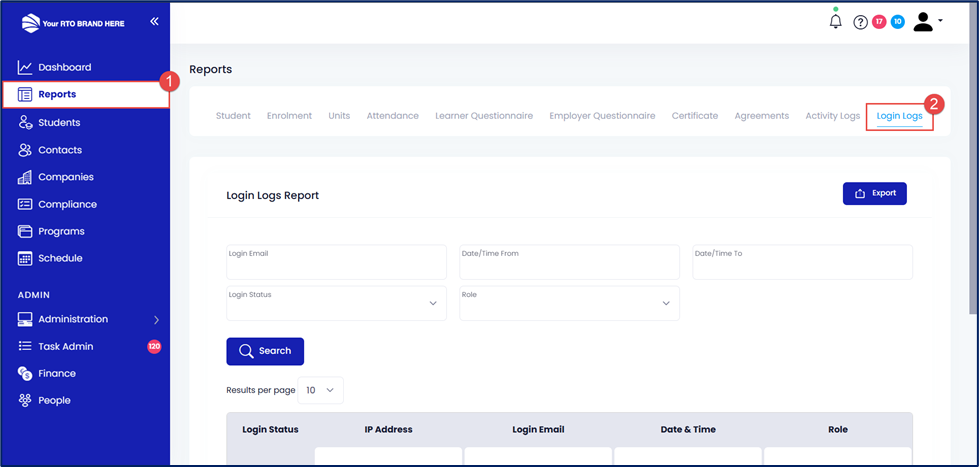
Task: Open notifications bell icon
Action: pos(836,22)
